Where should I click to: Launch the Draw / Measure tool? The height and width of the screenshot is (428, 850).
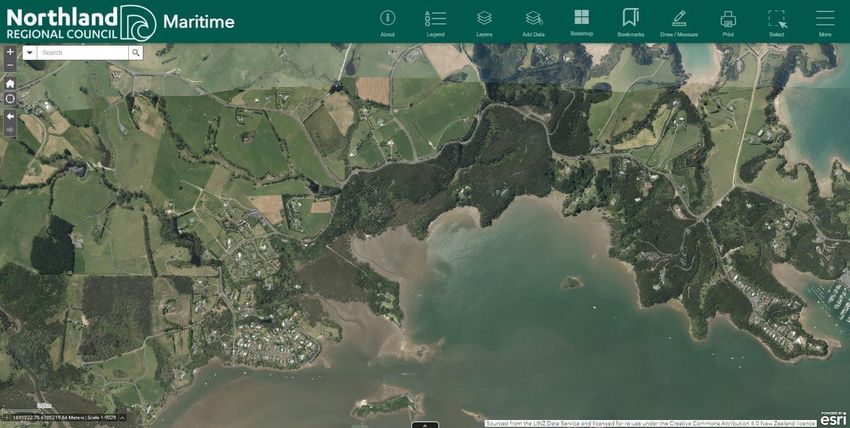tap(679, 22)
